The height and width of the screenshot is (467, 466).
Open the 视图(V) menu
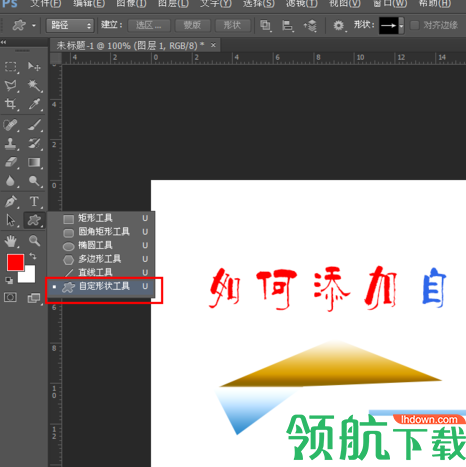pos(345,3)
